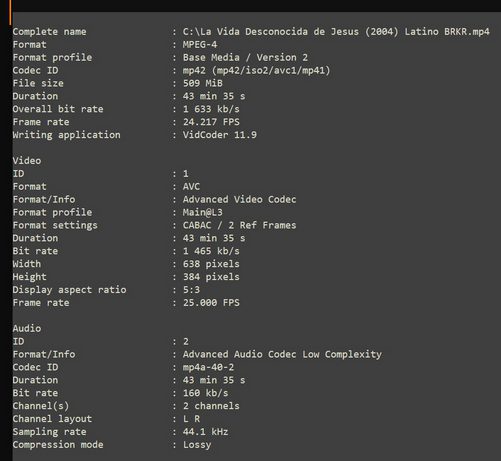Click the audio Bit rate 160 kb/s value
This screenshot has height=461, width=501.
pyautogui.click(x=205, y=393)
